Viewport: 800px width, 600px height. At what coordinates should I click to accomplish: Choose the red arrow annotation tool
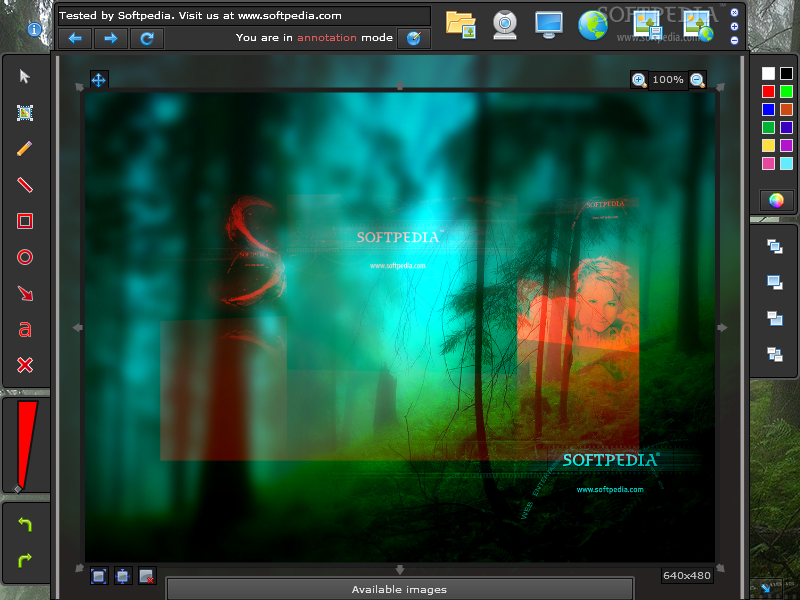click(x=24, y=293)
